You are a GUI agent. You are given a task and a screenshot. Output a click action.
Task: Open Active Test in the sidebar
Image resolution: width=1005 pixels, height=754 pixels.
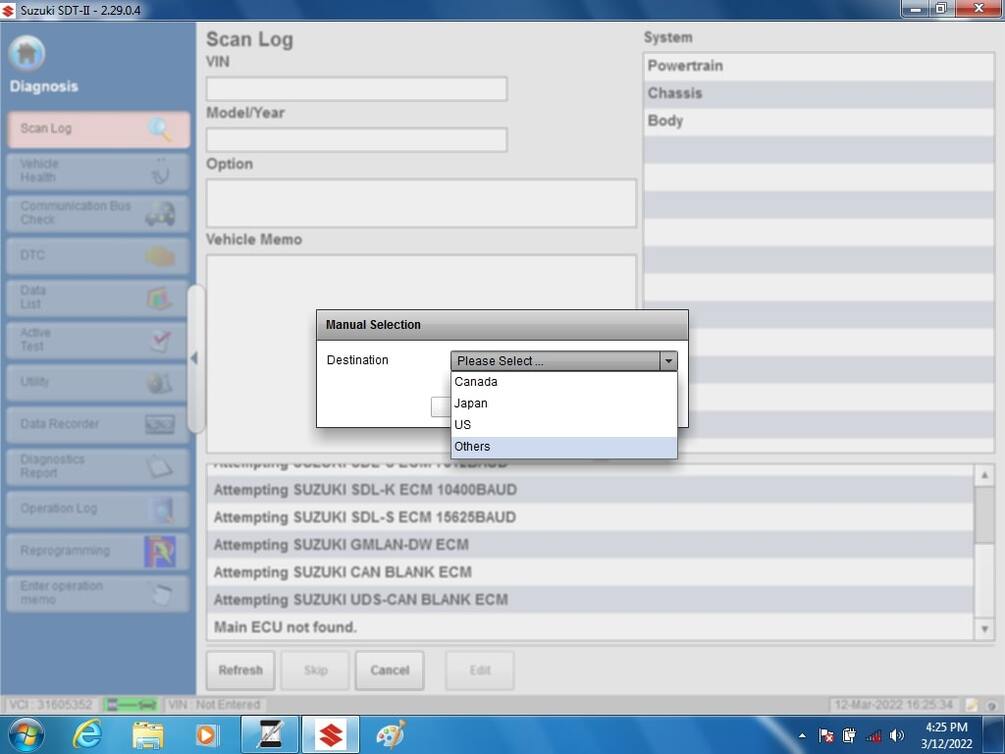(x=98, y=340)
